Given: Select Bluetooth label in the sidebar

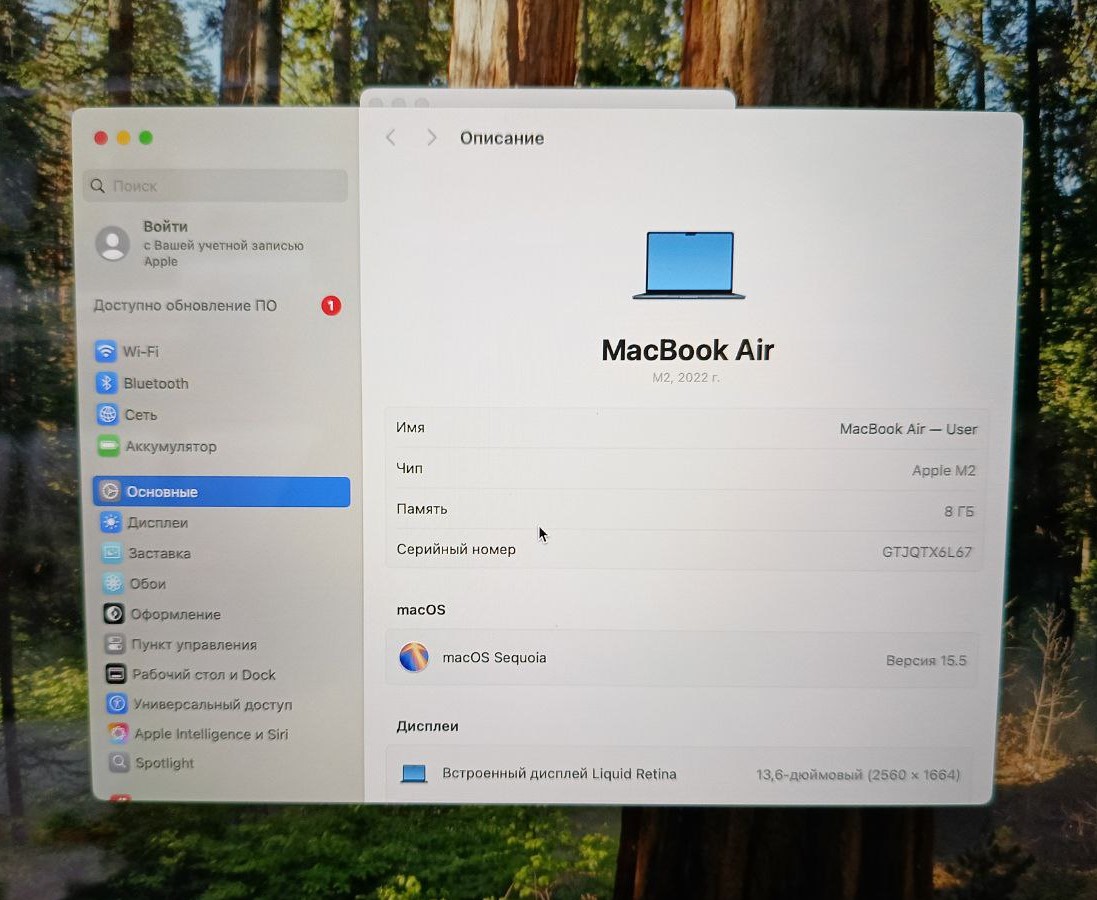Looking at the screenshot, I should [156, 384].
